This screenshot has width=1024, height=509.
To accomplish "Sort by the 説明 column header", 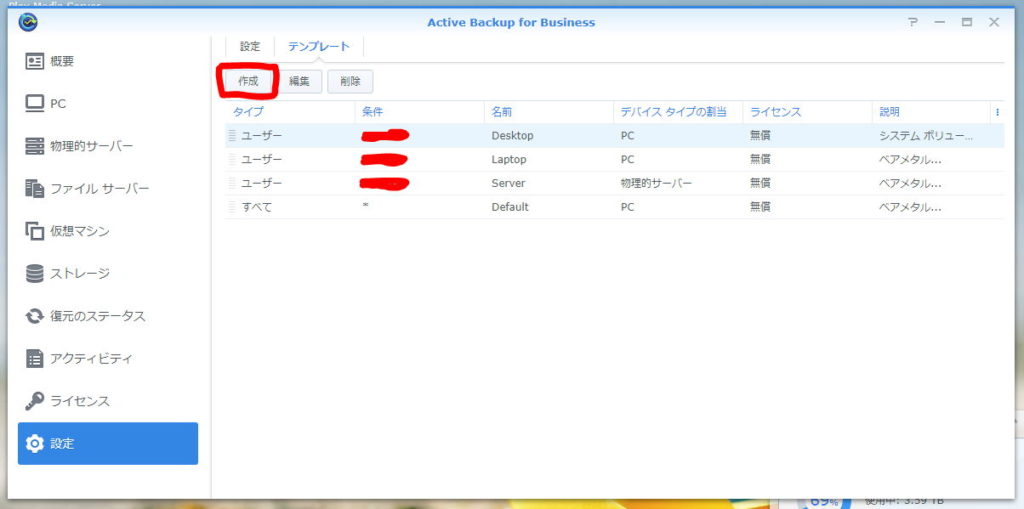I will click(x=932, y=112).
